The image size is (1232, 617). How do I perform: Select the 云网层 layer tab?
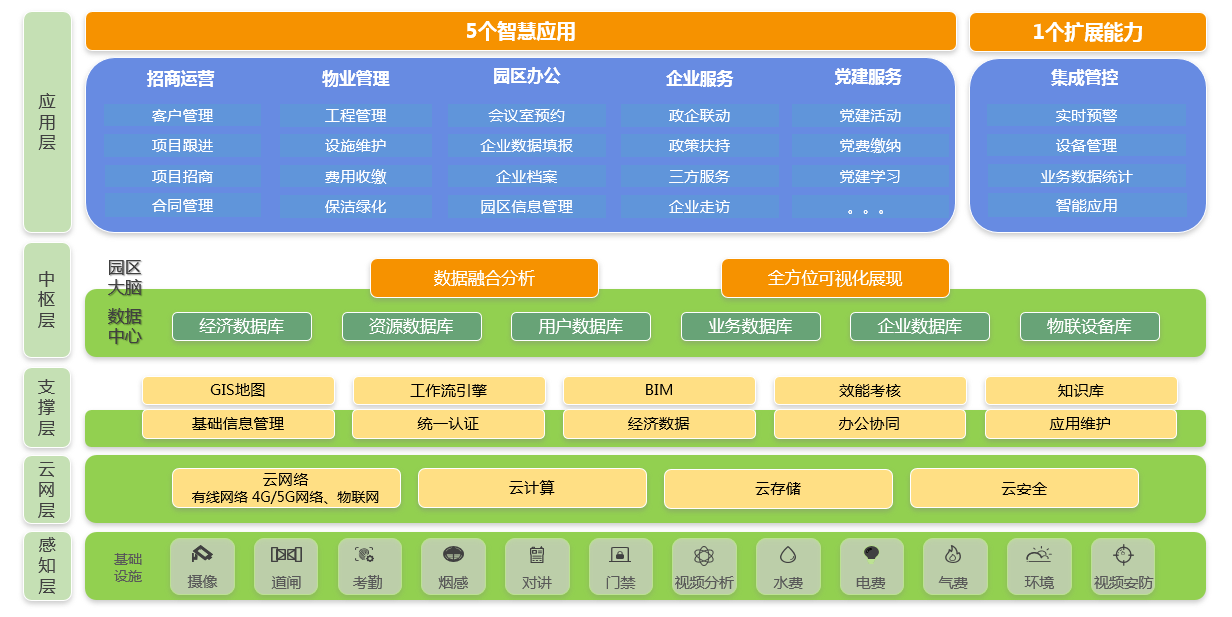(x=47, y=490)
